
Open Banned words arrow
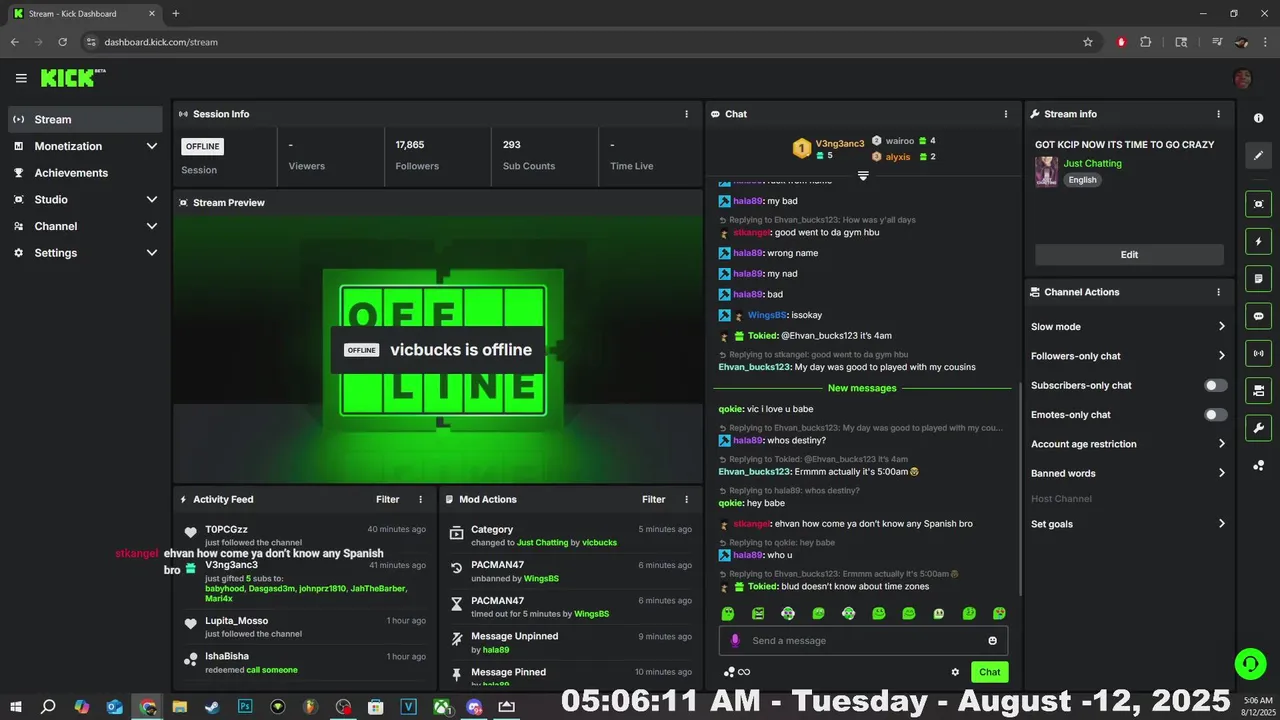[1221, 473]
